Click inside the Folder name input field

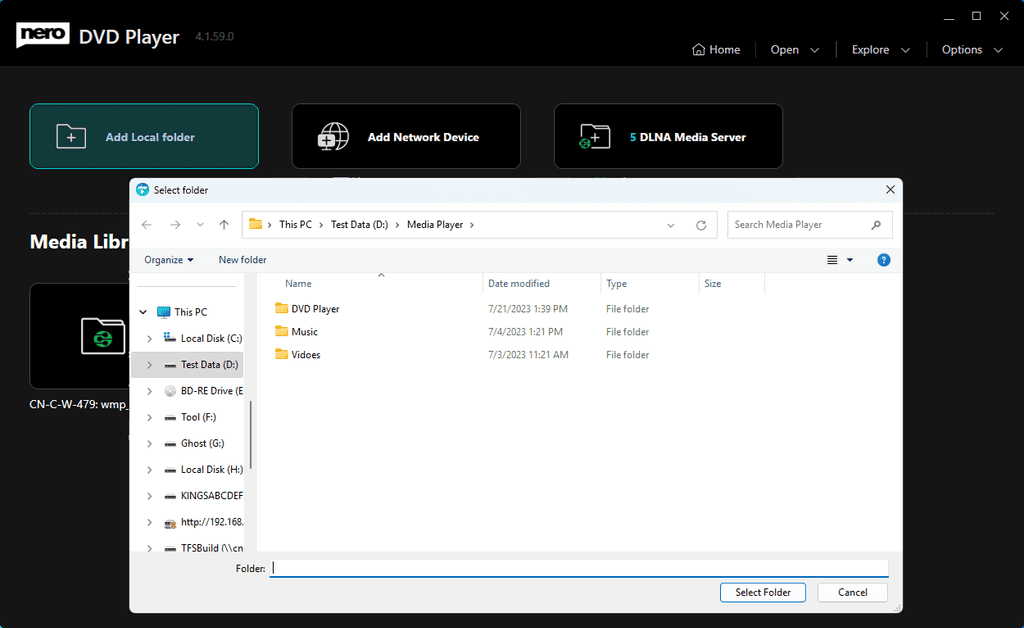580,567
